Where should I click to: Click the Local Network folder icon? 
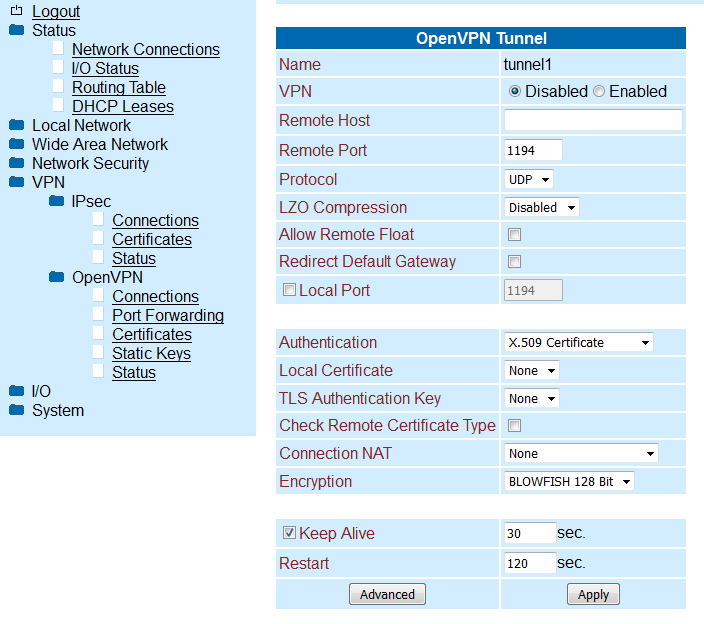tap(17, 125)
